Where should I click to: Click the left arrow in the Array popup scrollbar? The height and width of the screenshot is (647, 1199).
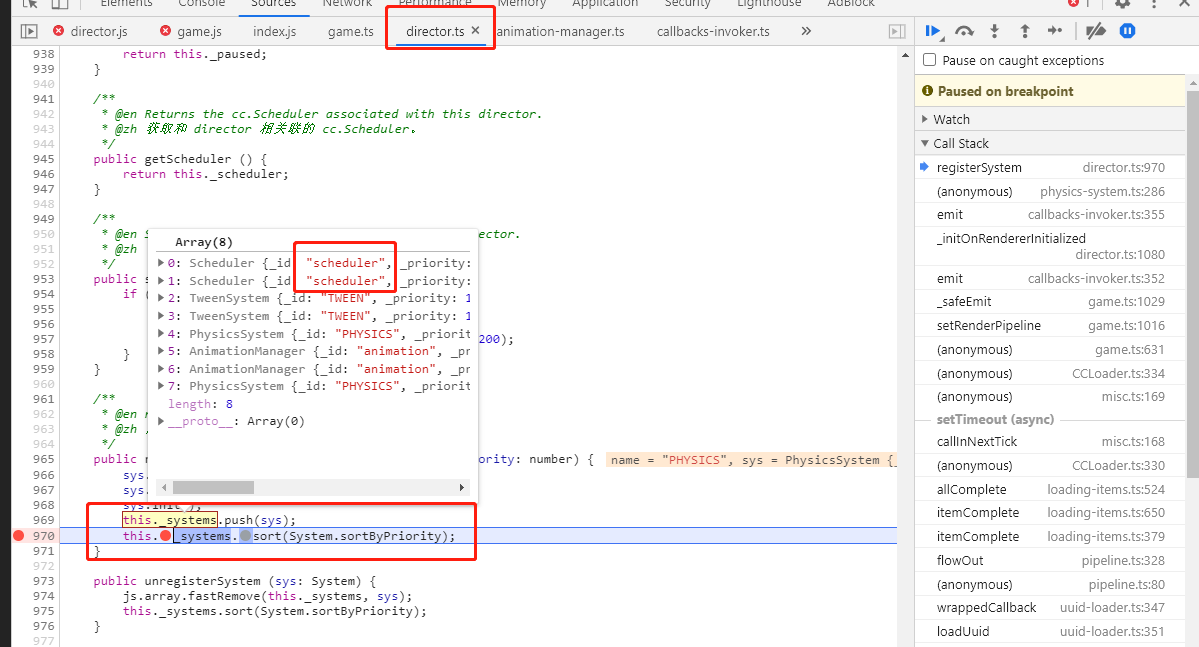click(x=164, y=487)
